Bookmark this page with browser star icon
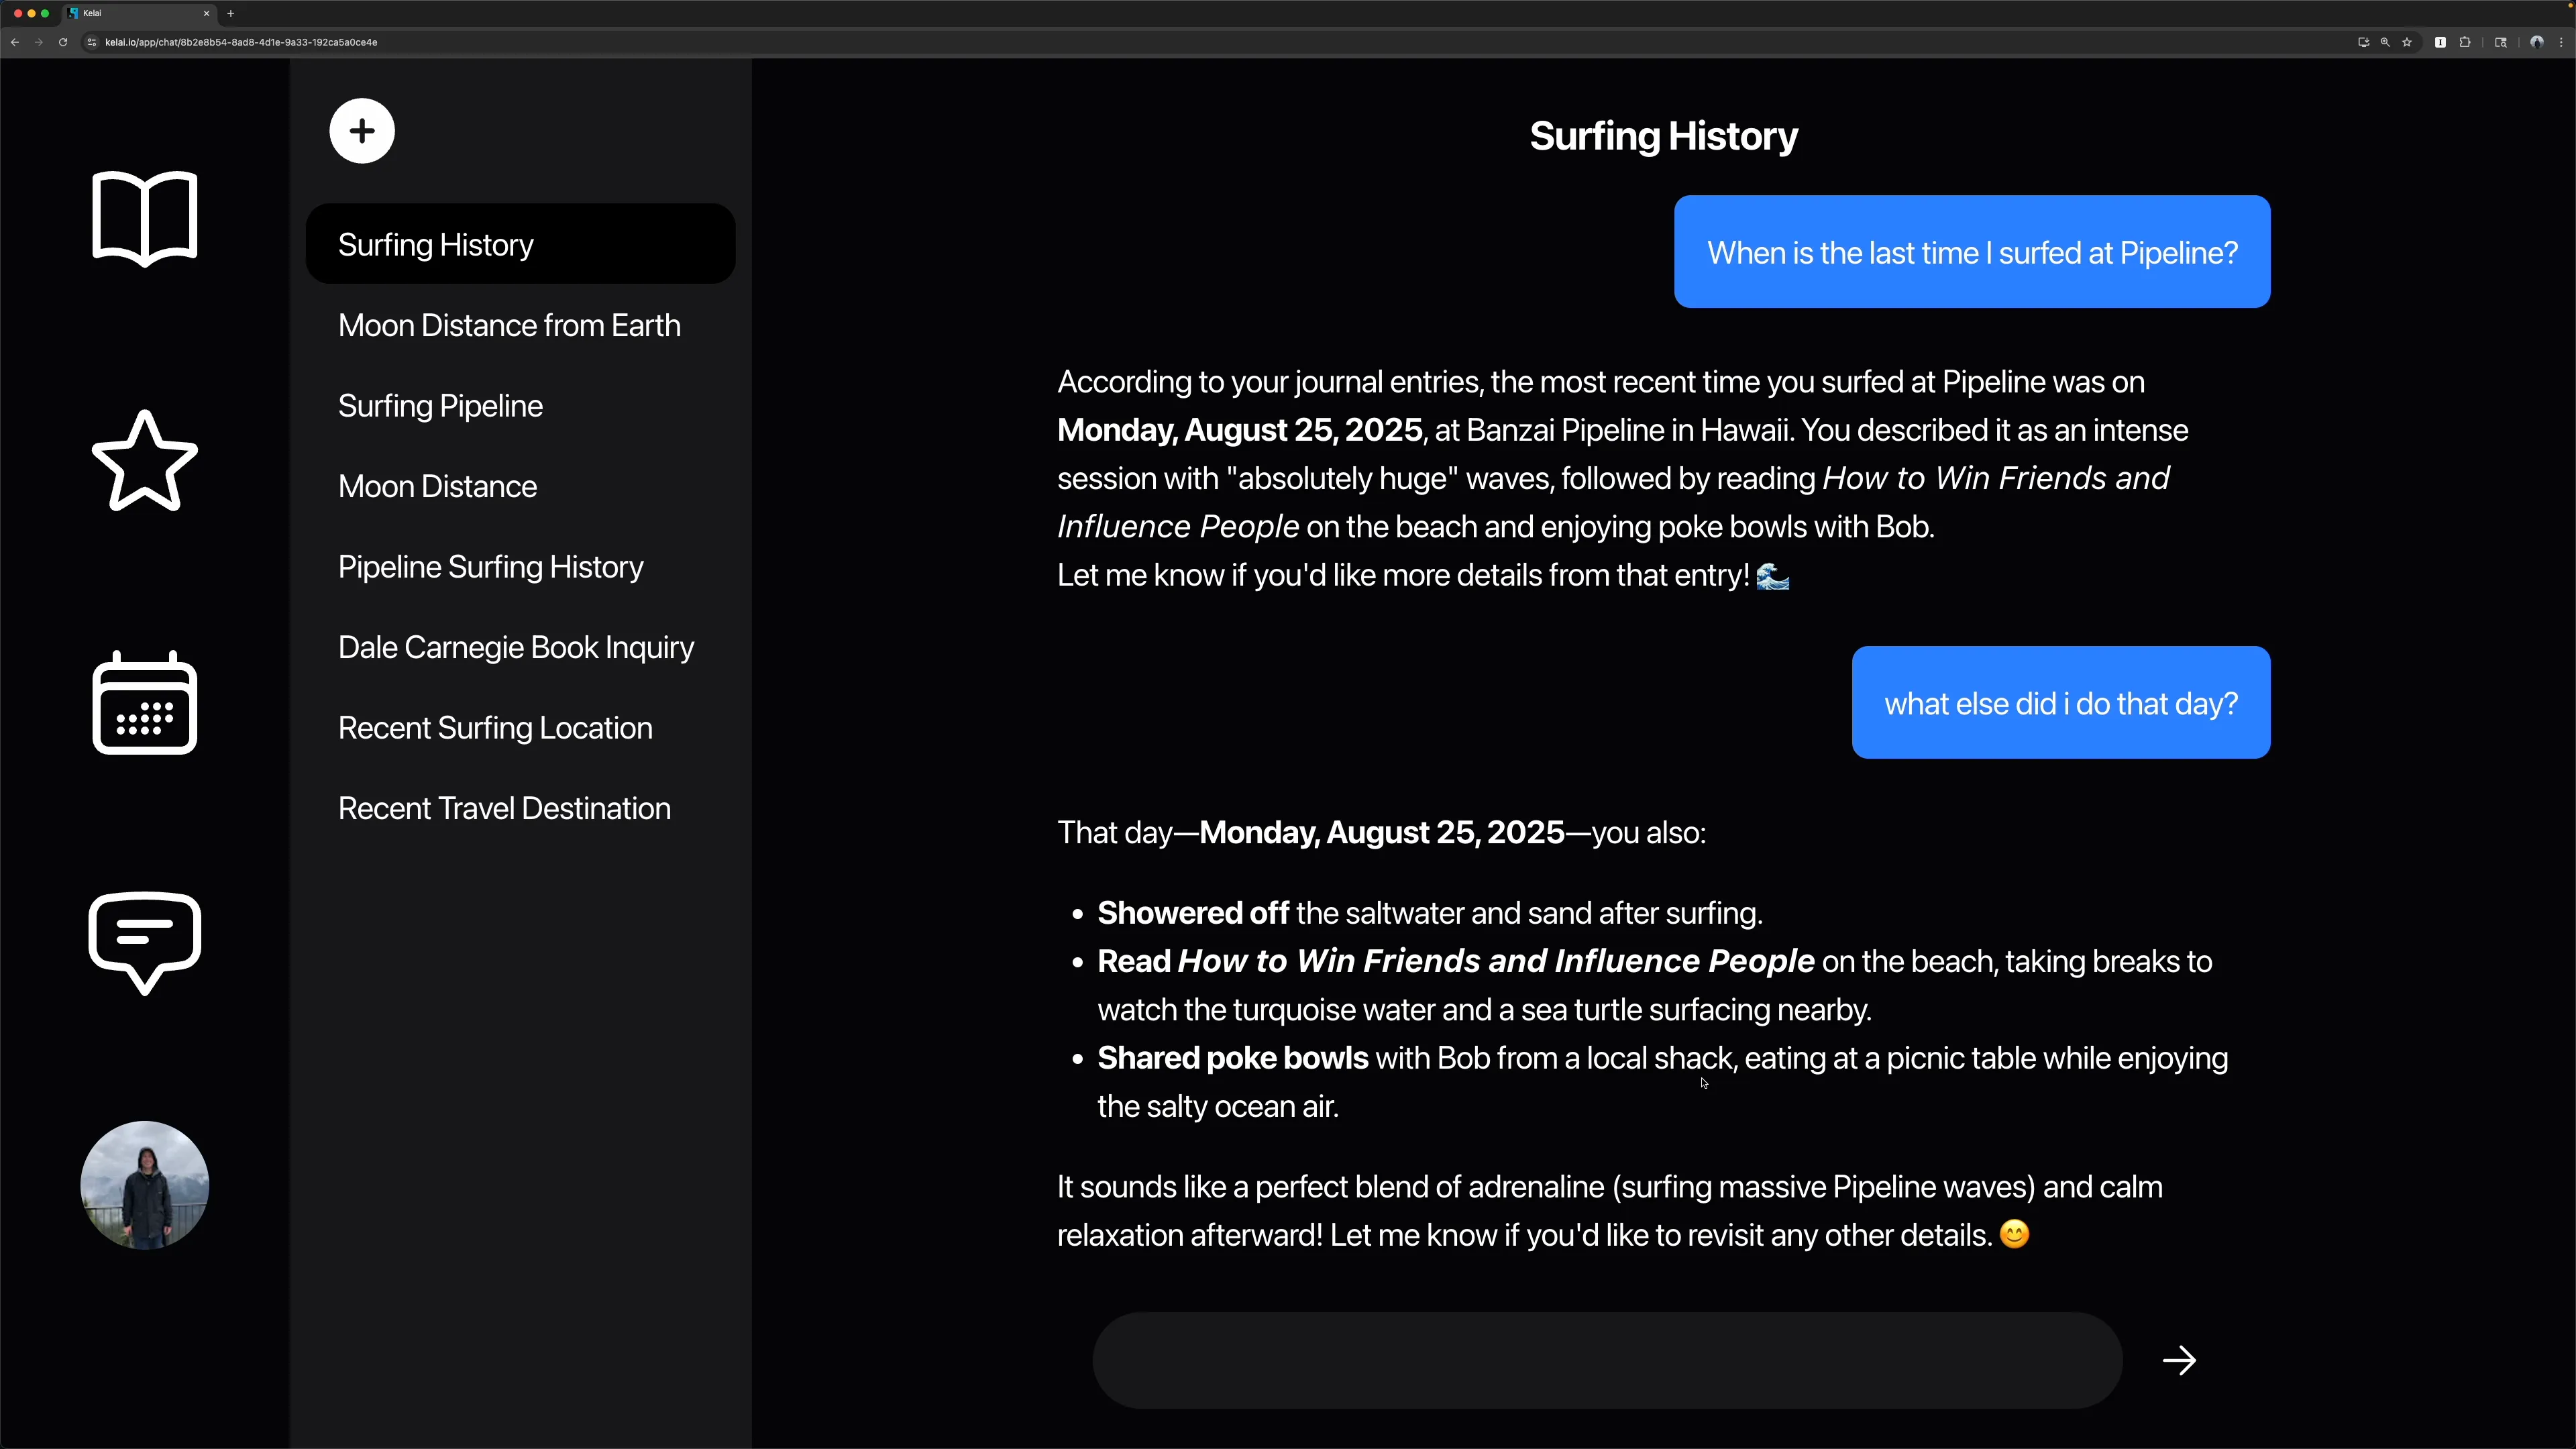Viewport: 2576px width, 1449px height. 2407,42
